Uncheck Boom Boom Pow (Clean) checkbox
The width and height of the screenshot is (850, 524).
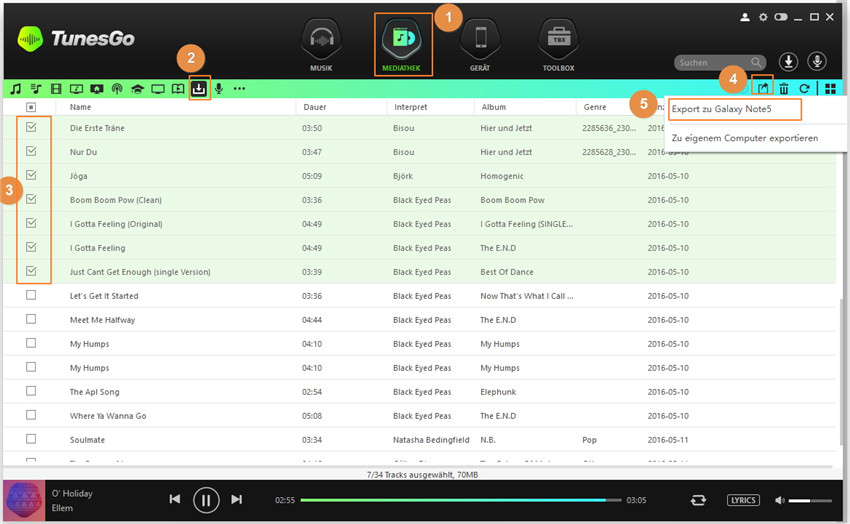tap(31, 199)
